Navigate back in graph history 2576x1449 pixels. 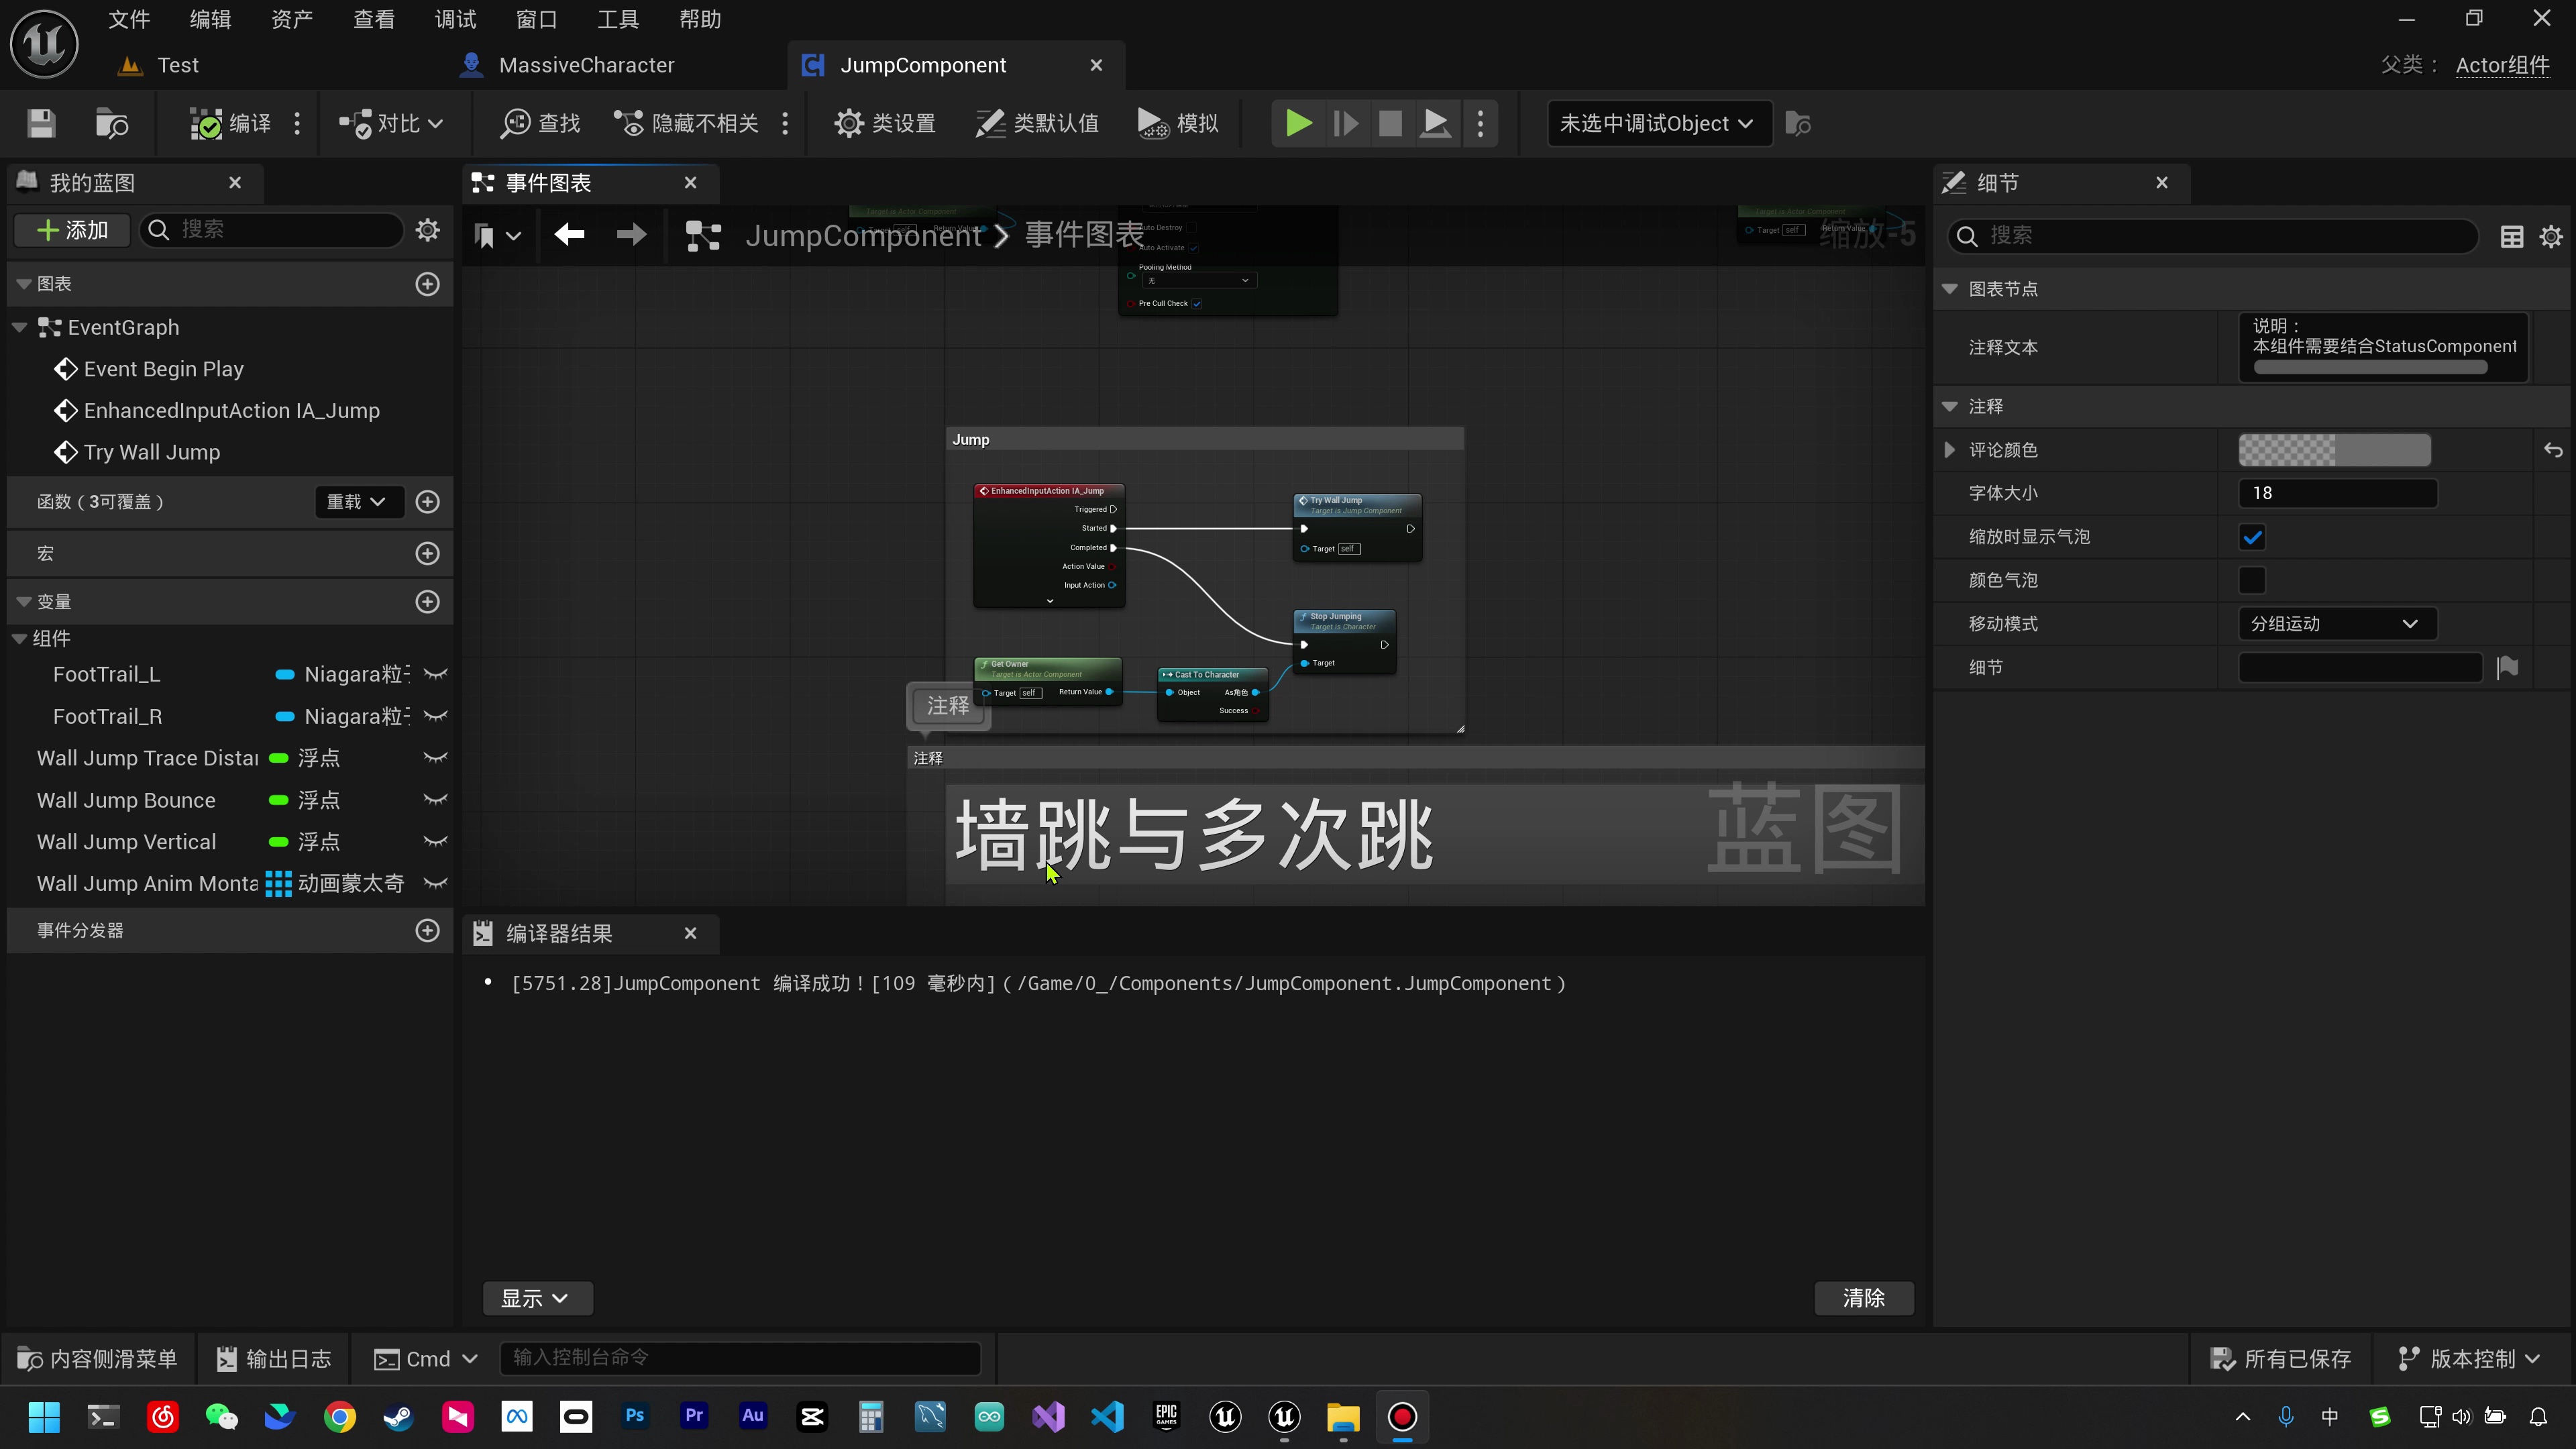pyautogui.click(x=569, y=235)
